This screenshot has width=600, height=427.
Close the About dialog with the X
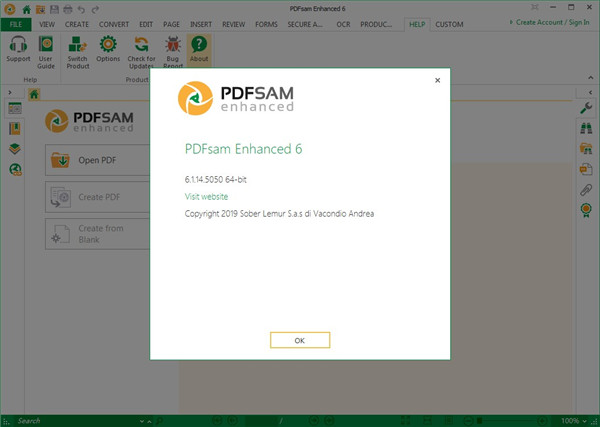(437, 80)
